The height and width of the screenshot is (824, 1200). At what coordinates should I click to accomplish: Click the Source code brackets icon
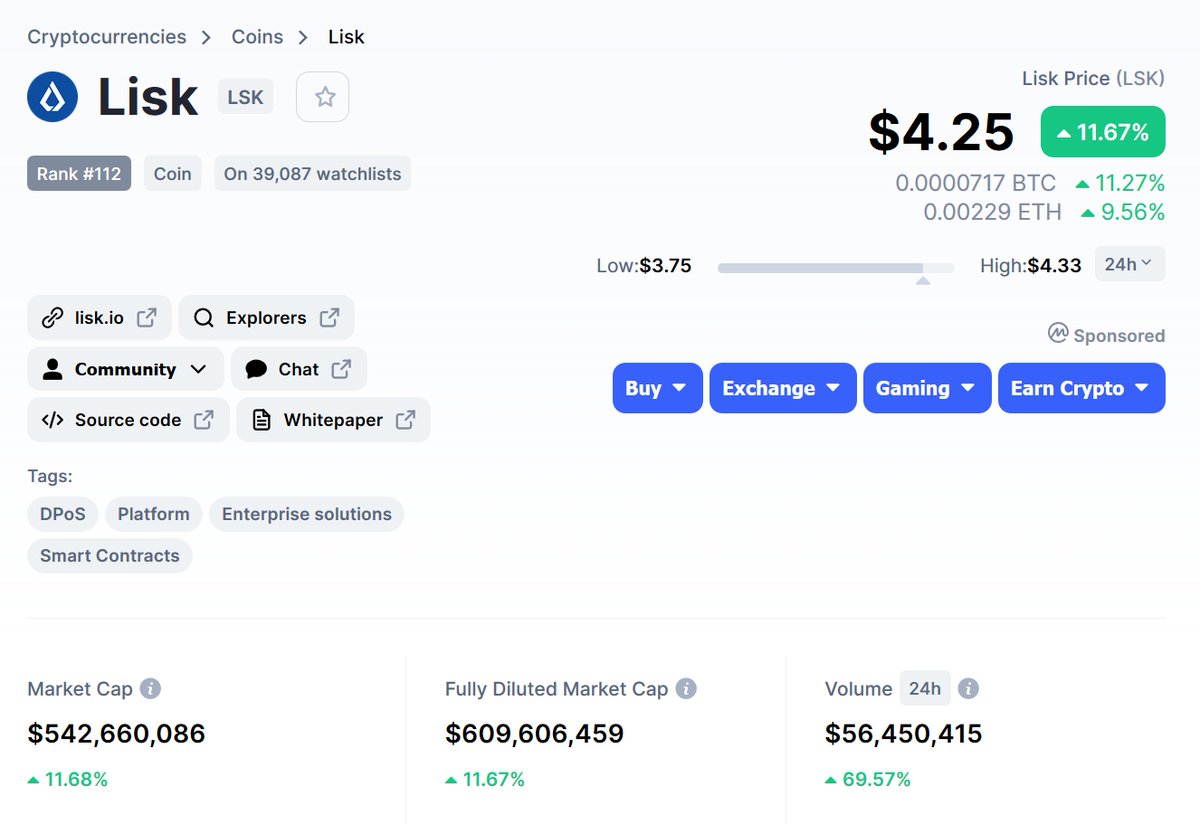[x=52, y=420]
